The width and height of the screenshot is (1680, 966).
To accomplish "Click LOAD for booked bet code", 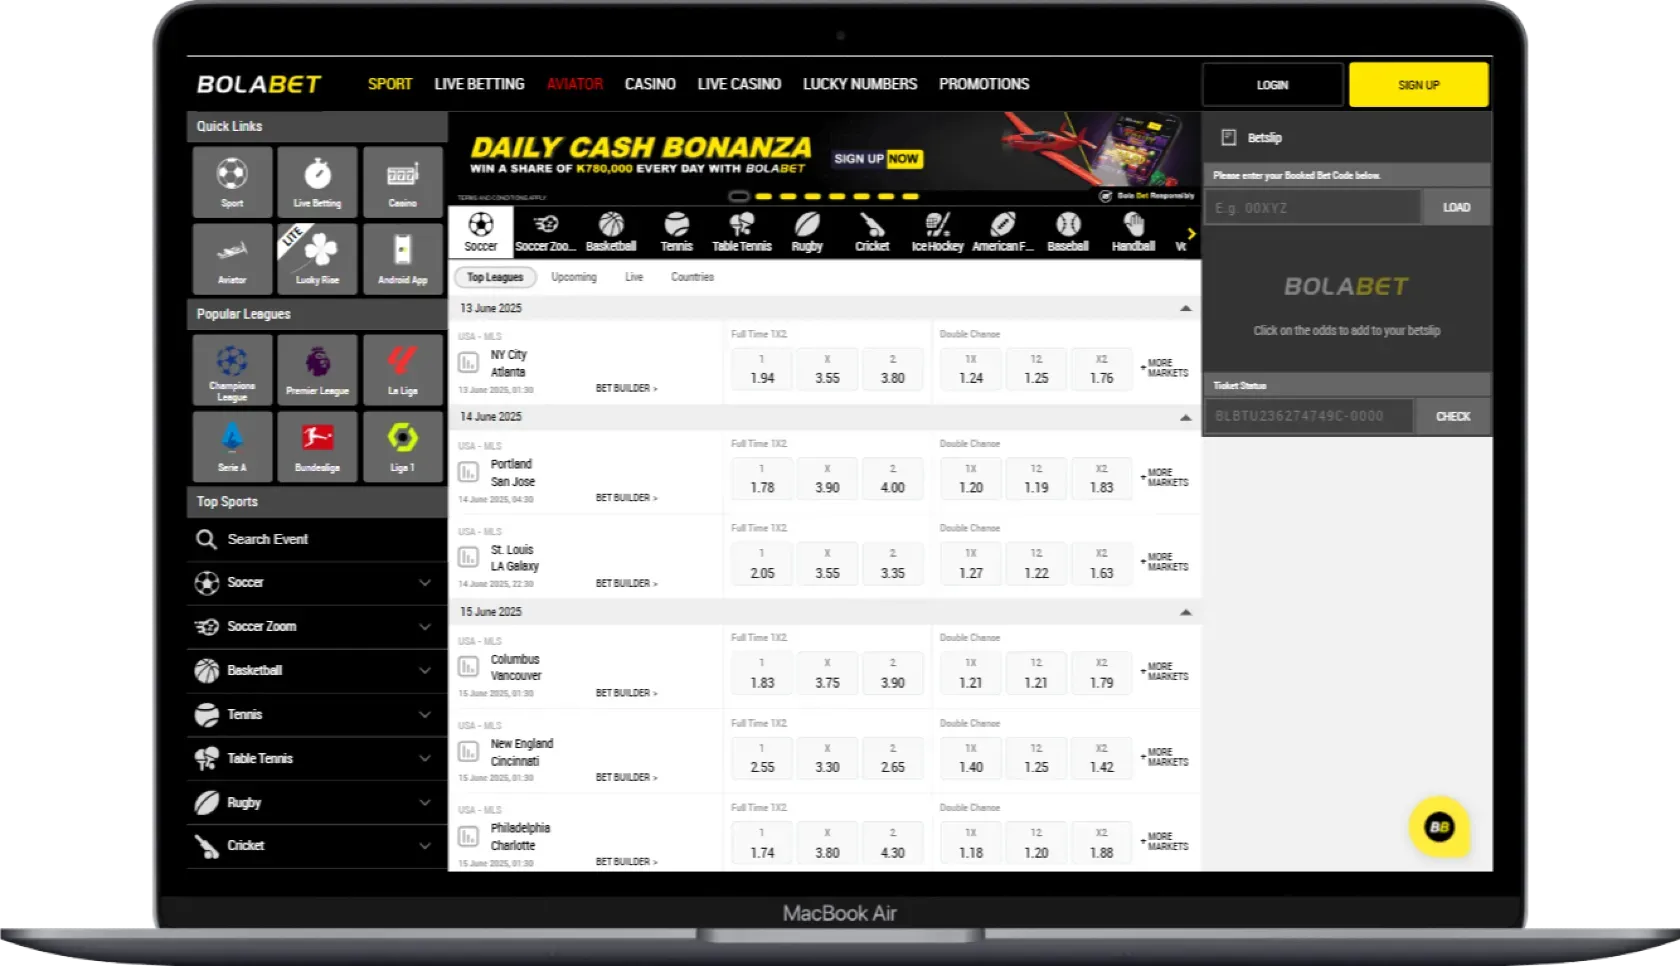I will pyautogui.click(x=1456, y=207).
